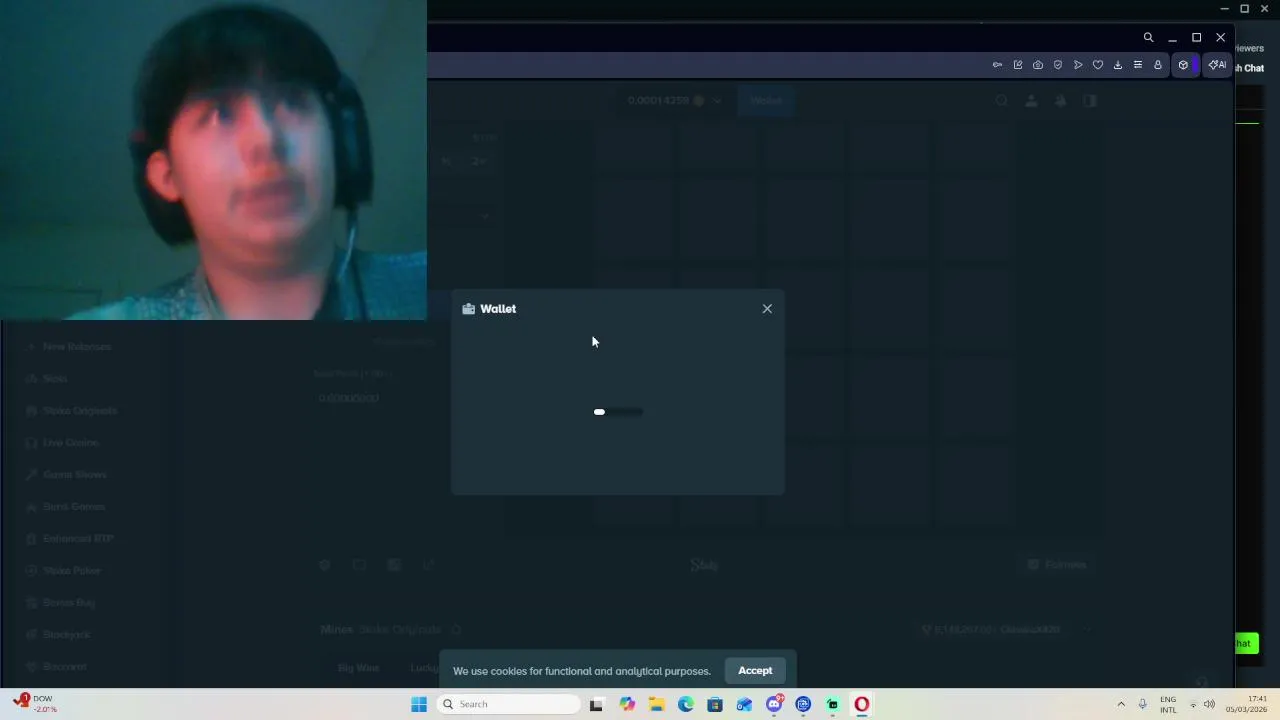
Task: Open the edit page note icon
Action: [1018, 65]
